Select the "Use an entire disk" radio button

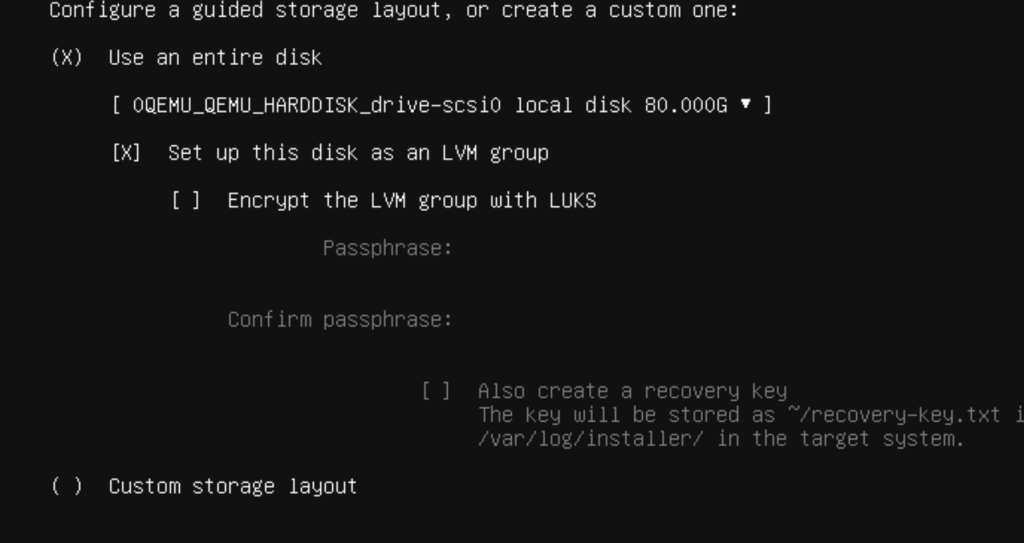tap(67, 58)
